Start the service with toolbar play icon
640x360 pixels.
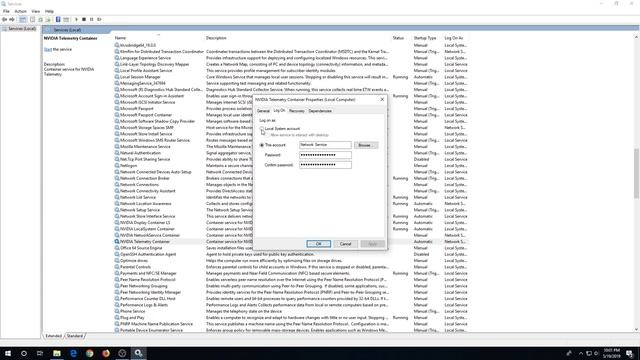[76, 20]
